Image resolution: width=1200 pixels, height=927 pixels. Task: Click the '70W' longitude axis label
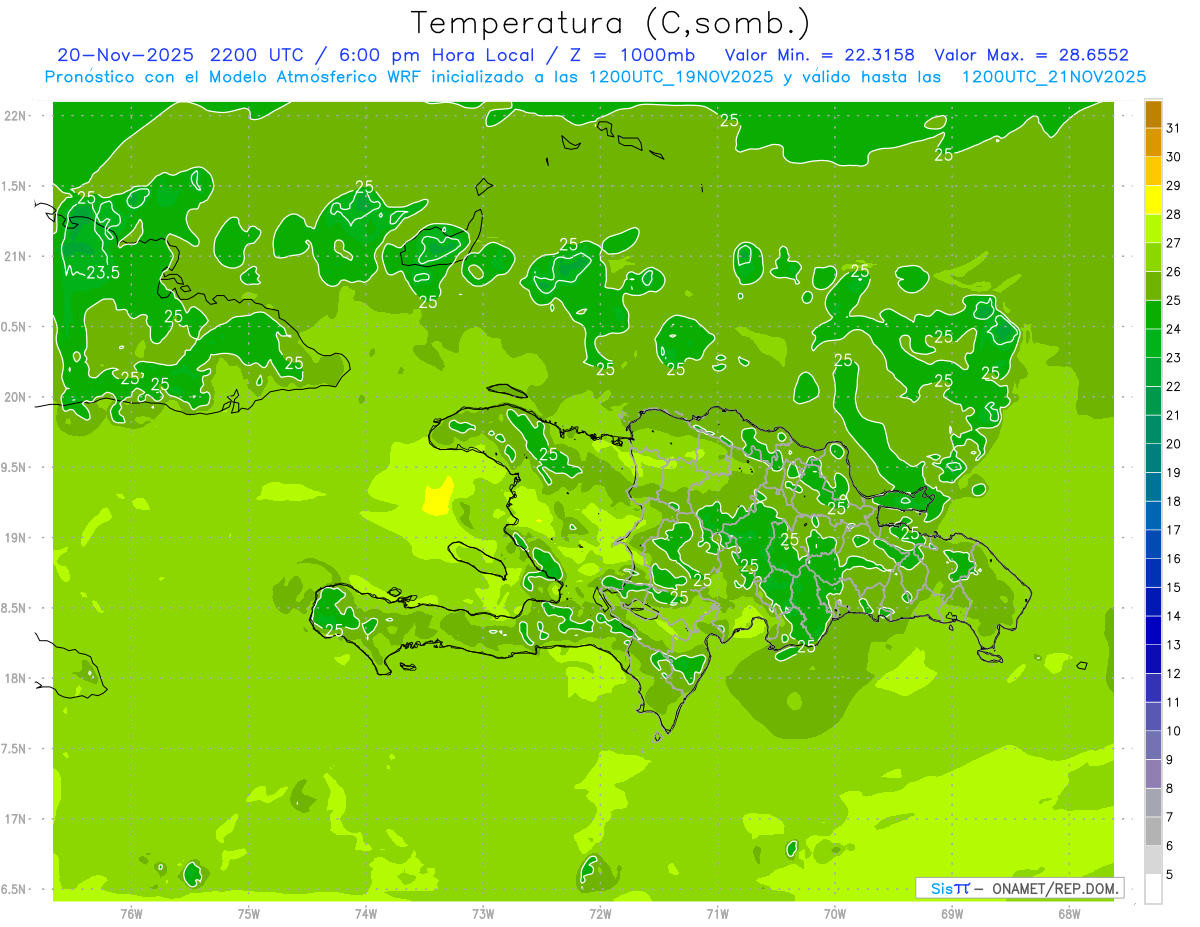pyautogui.click(x=835, y=913)
